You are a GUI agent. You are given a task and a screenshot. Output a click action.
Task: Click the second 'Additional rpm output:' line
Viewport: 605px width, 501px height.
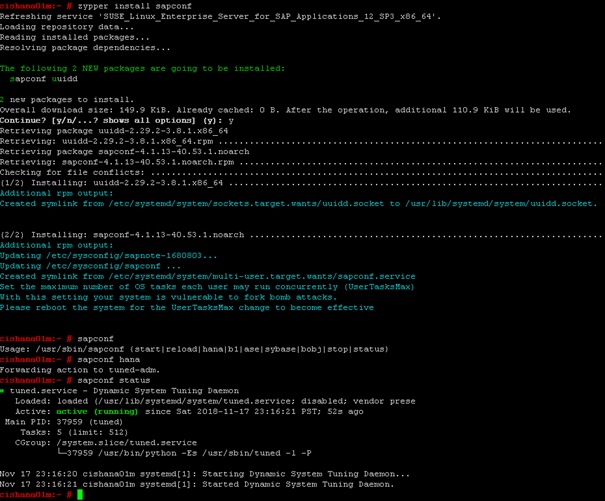[x=57, y=245]
